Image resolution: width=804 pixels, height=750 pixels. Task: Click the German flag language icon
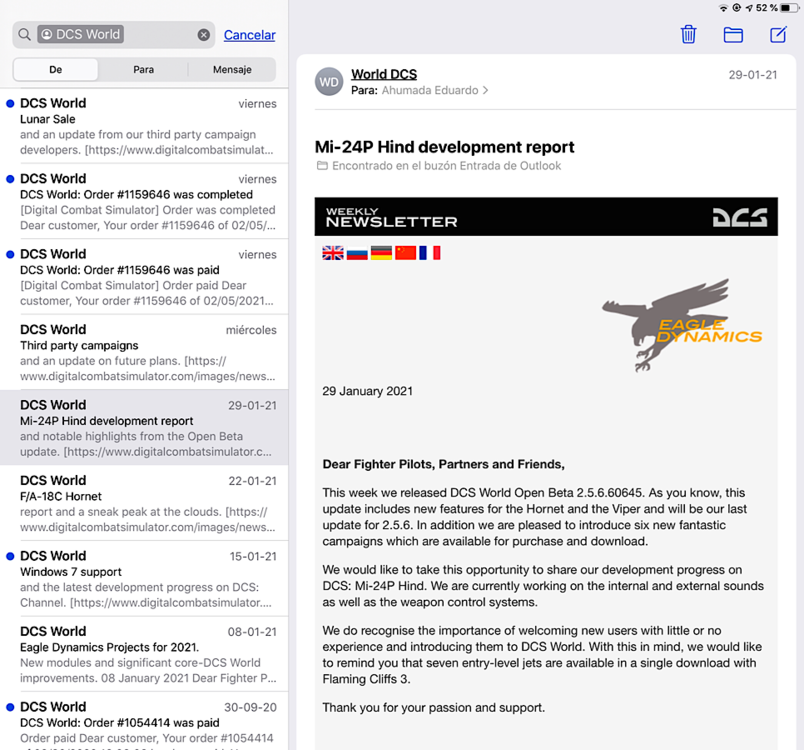point(381,253)
